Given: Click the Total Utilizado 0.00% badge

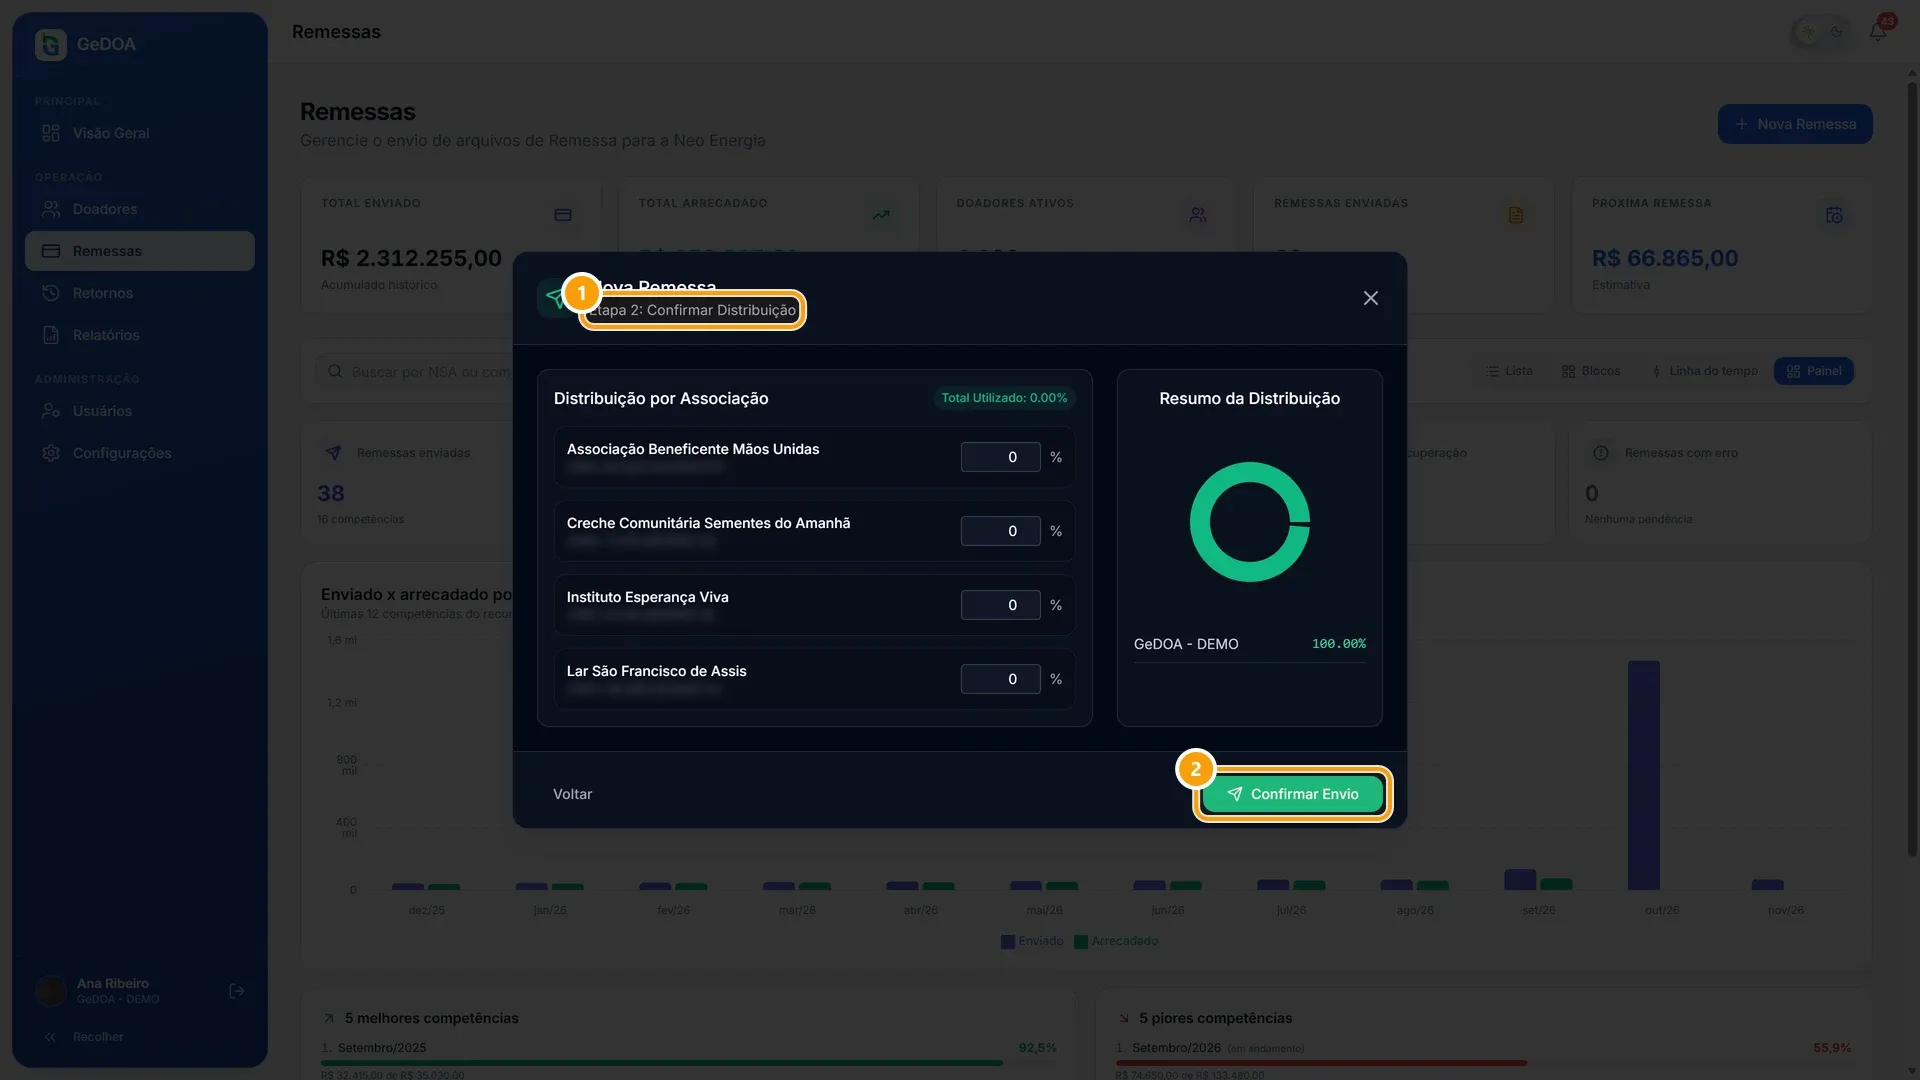Looking at the screenshot, I should point(1004,398).
